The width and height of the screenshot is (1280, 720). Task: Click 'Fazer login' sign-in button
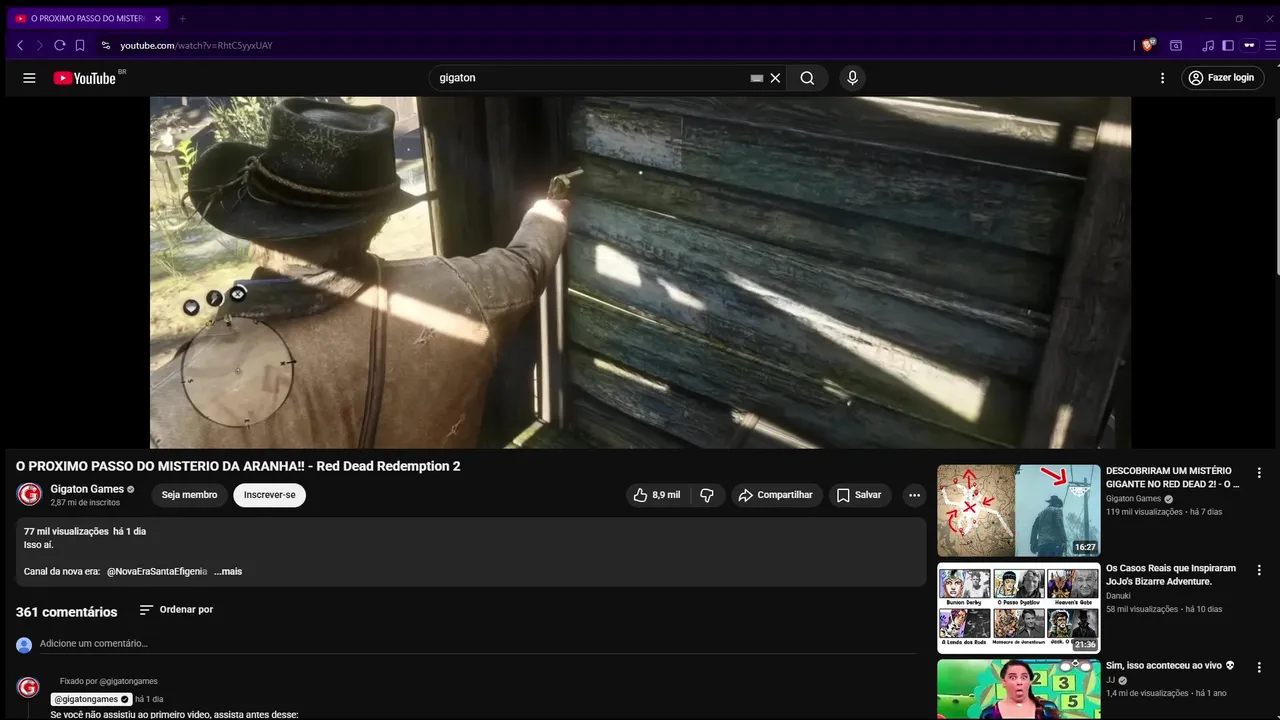1223,78
